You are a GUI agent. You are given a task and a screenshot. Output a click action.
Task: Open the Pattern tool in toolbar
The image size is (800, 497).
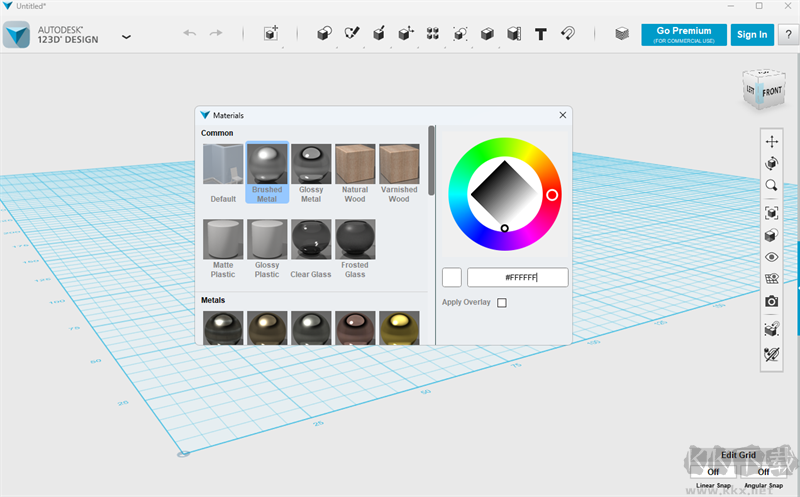tap(432, 34)
